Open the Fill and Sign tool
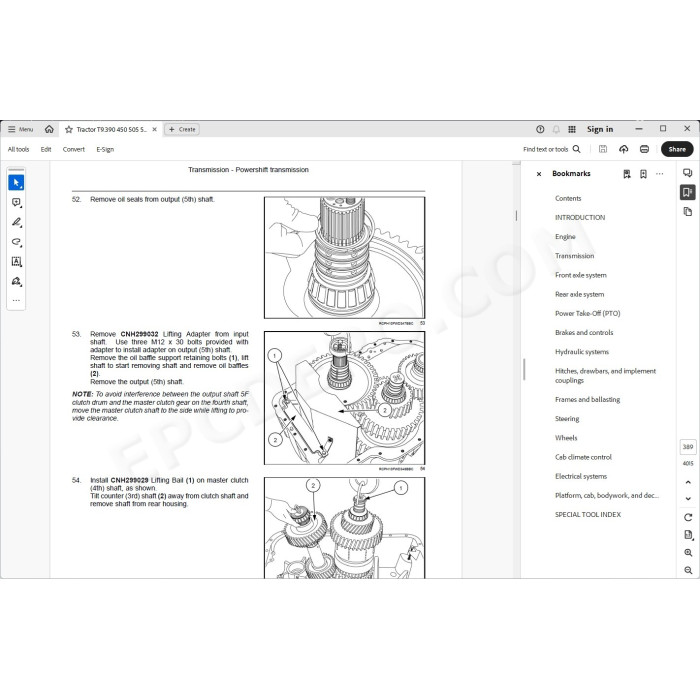 pyautogui.click(x=16, y=281)
